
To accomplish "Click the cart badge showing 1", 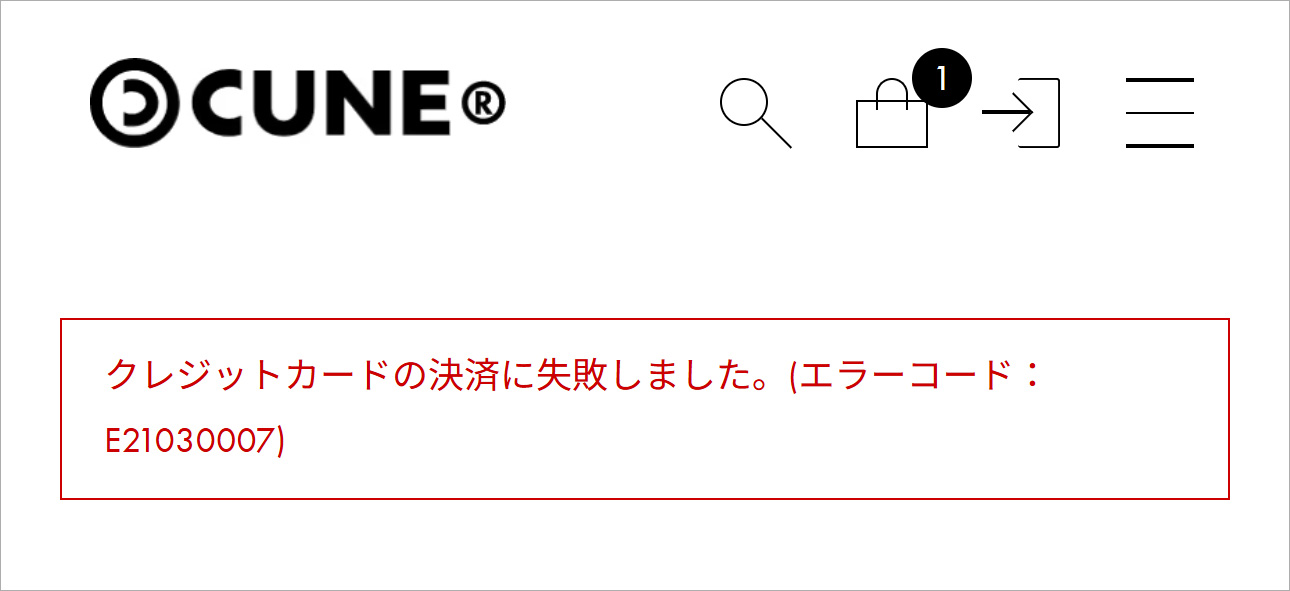I will pyautogui.click(x=942, y=78).
